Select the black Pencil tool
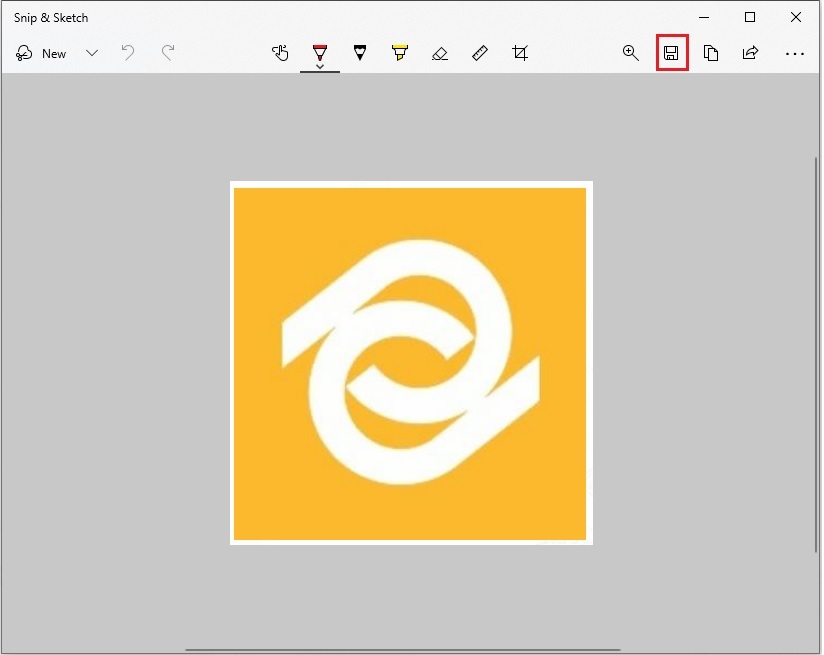824x655 pixels. pos(360,53)
